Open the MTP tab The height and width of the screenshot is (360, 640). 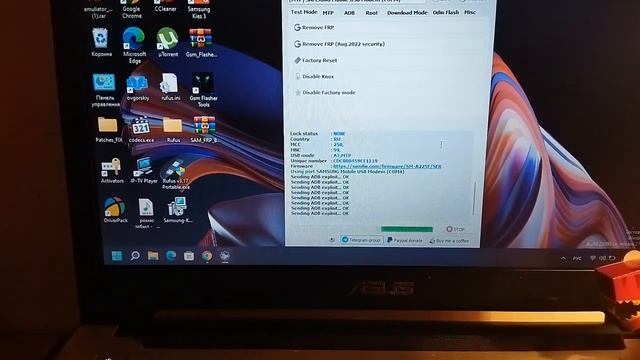[328, 13]
